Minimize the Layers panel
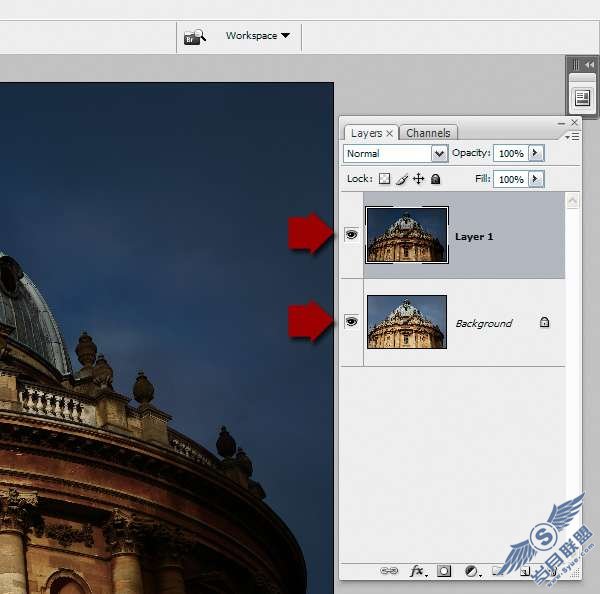The width and height of the screenshot is (600, 594). [561, 123]
